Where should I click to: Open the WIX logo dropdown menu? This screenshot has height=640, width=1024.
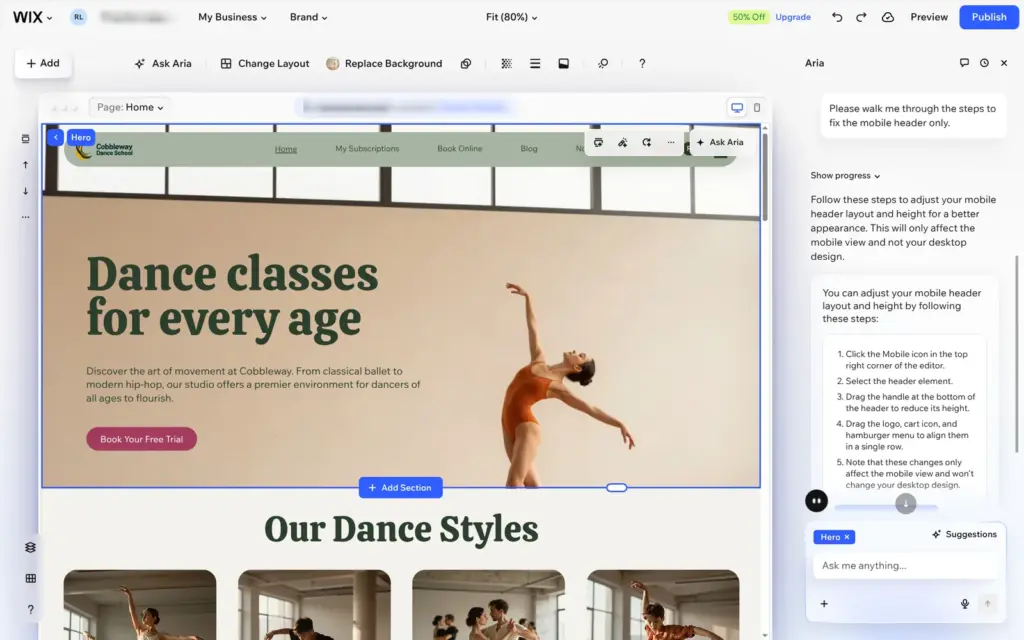32,18
